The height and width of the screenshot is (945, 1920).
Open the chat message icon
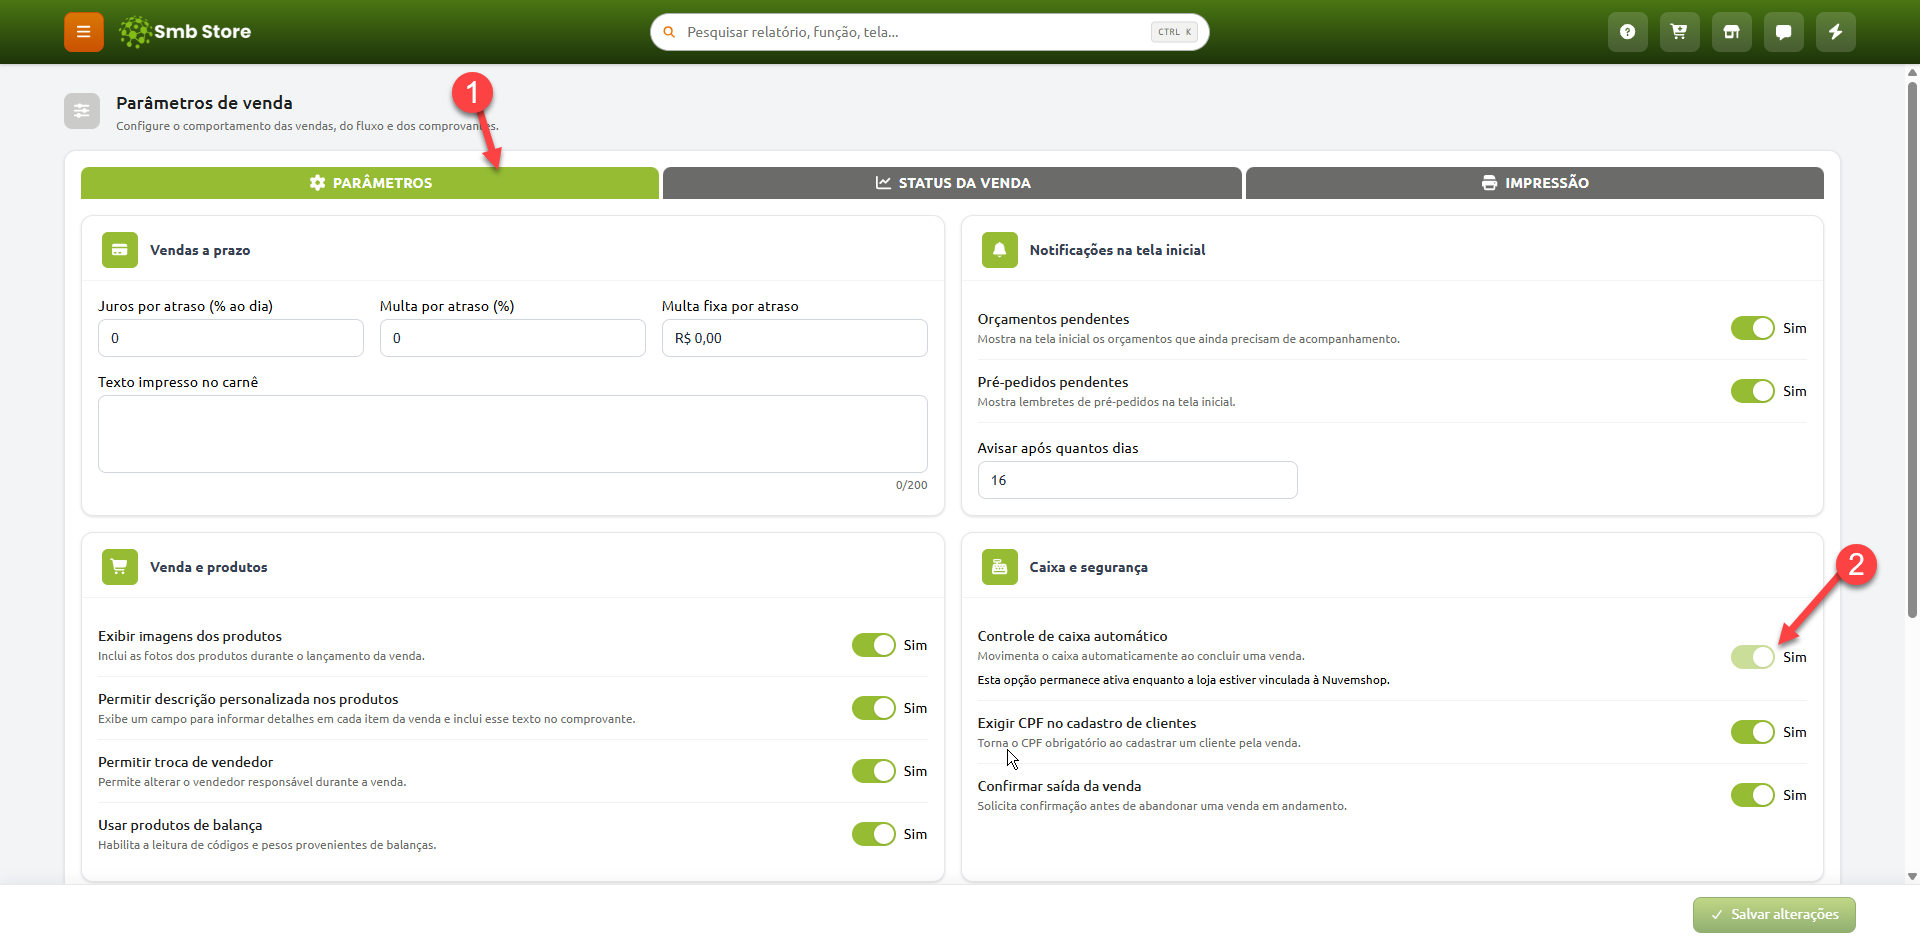pyautogui.click(x=1784, y=32)
